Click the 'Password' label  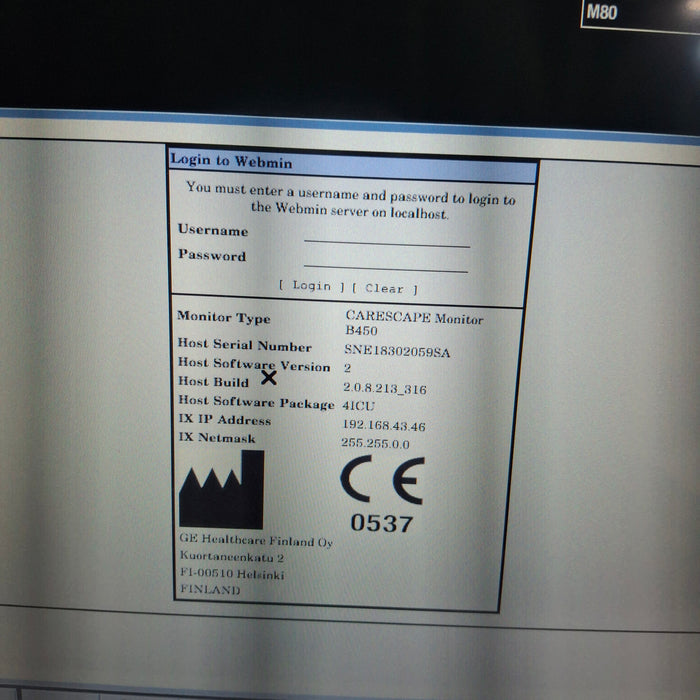pos(212,254)
